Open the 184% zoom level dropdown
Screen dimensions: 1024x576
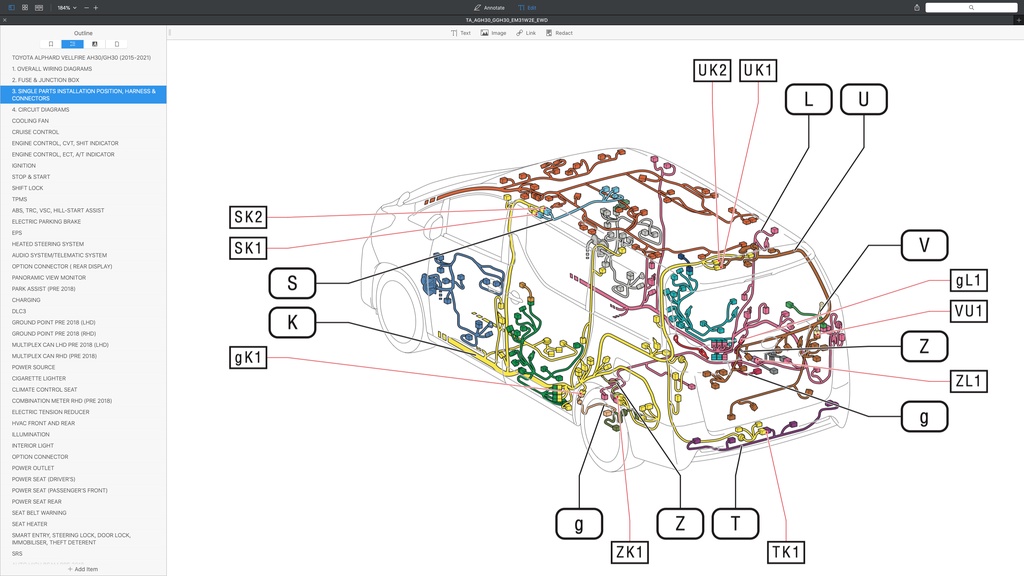pyautogui.click(x=67, y=8)
